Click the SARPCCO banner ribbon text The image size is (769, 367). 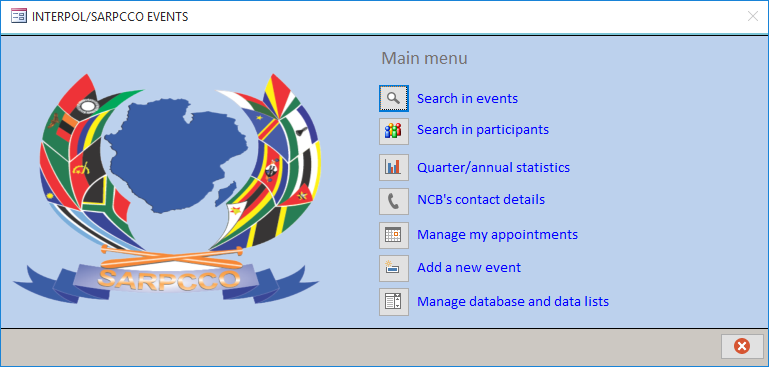point(167,279)
